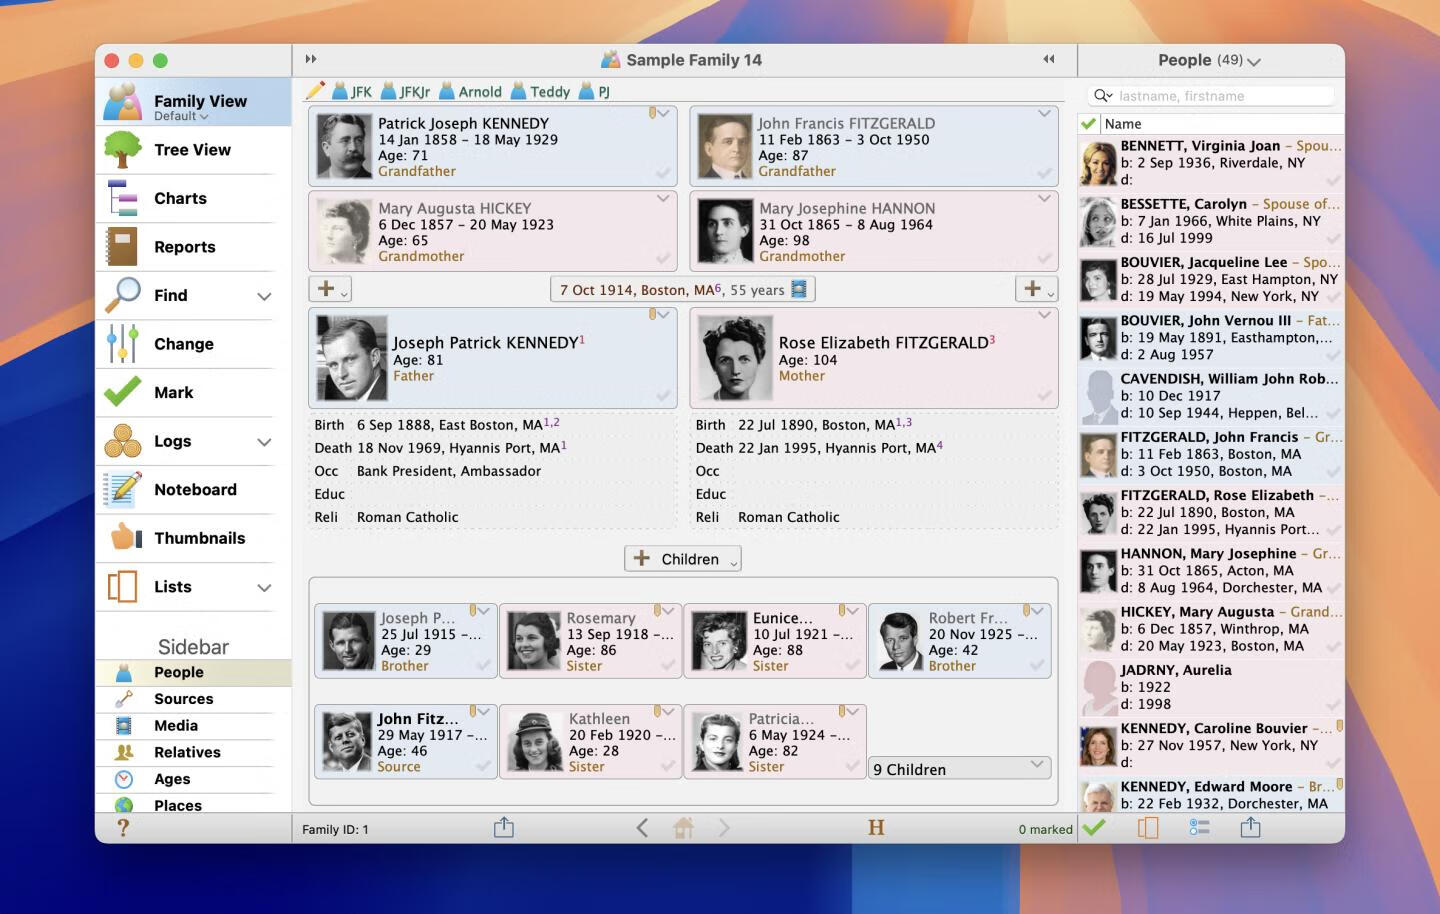Open Sources in the sidebar
Image resolution: width=1440 pixels, height=914 pixels.
185,698
